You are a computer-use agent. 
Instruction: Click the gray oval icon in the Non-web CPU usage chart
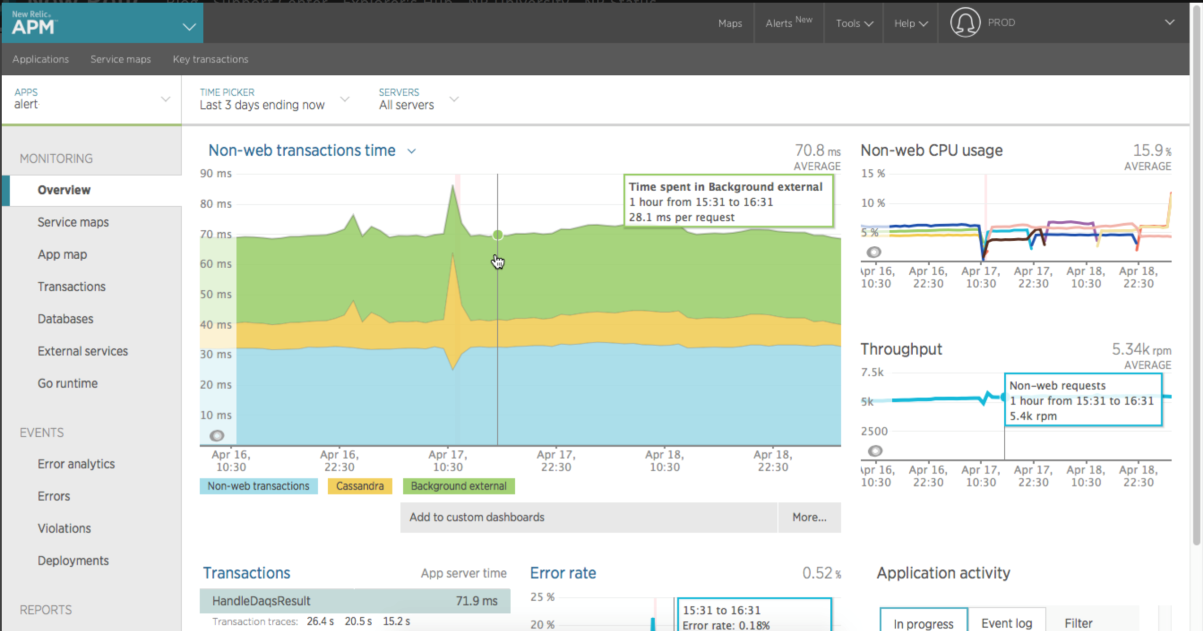tap(874, 253)
